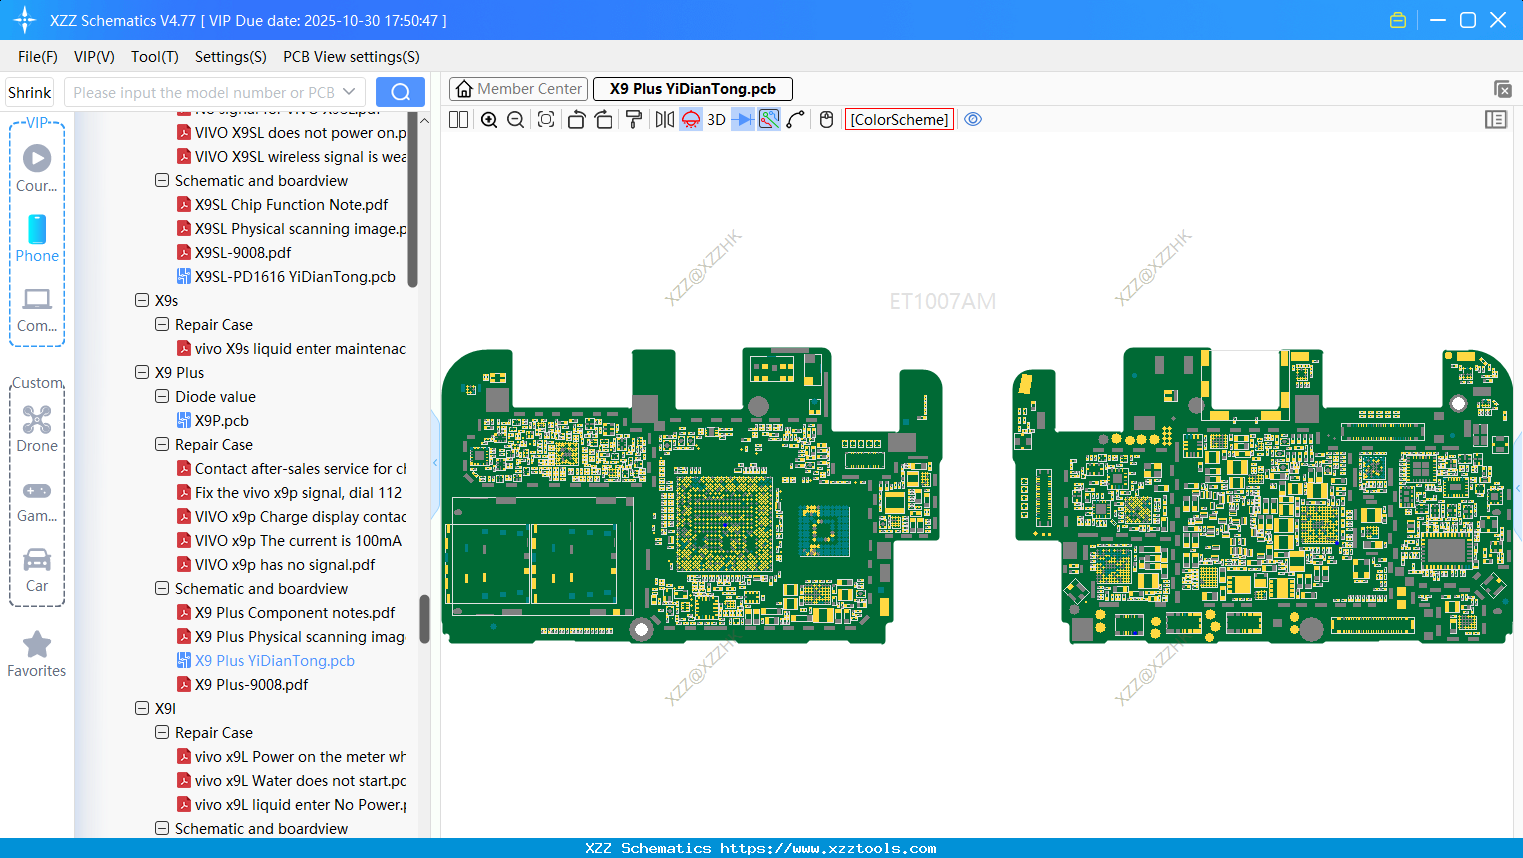This screenshot has width=1523, height=858.
Task: Click the paint roller icon
Action: [x=634, y=120]
